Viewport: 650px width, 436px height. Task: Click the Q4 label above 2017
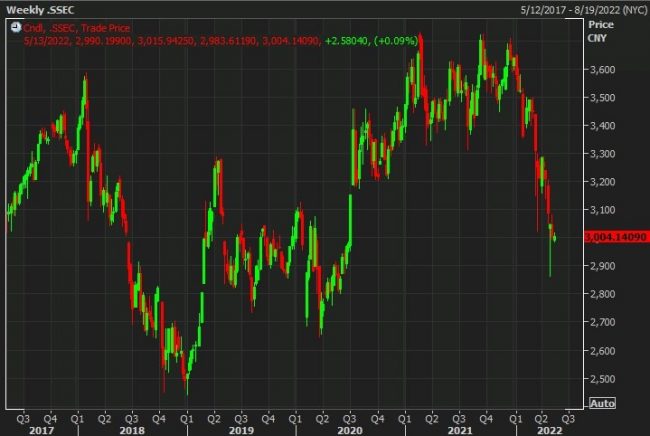coord(50,419)
